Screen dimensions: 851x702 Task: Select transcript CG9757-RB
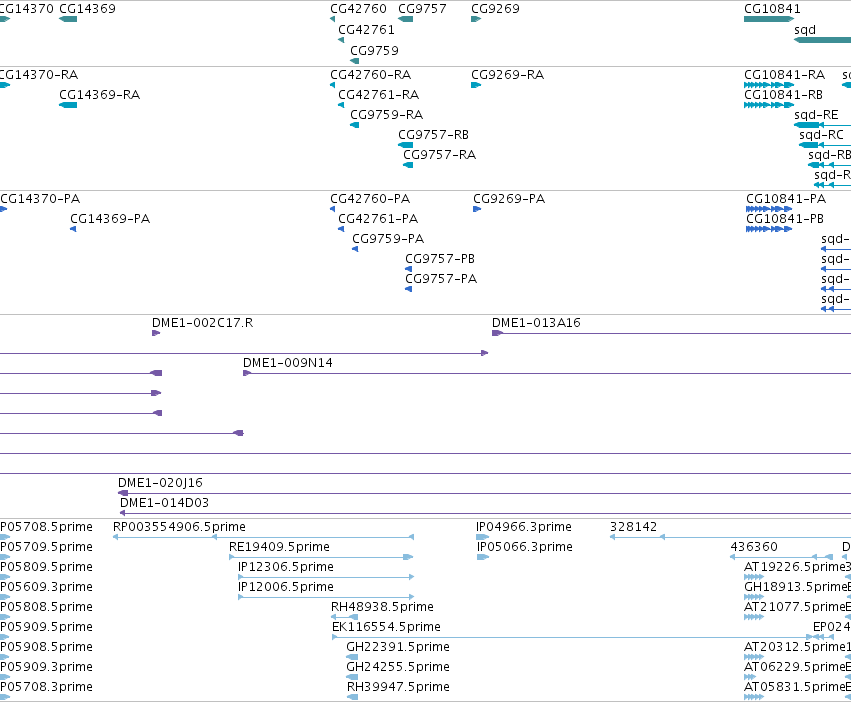[433, 135]
